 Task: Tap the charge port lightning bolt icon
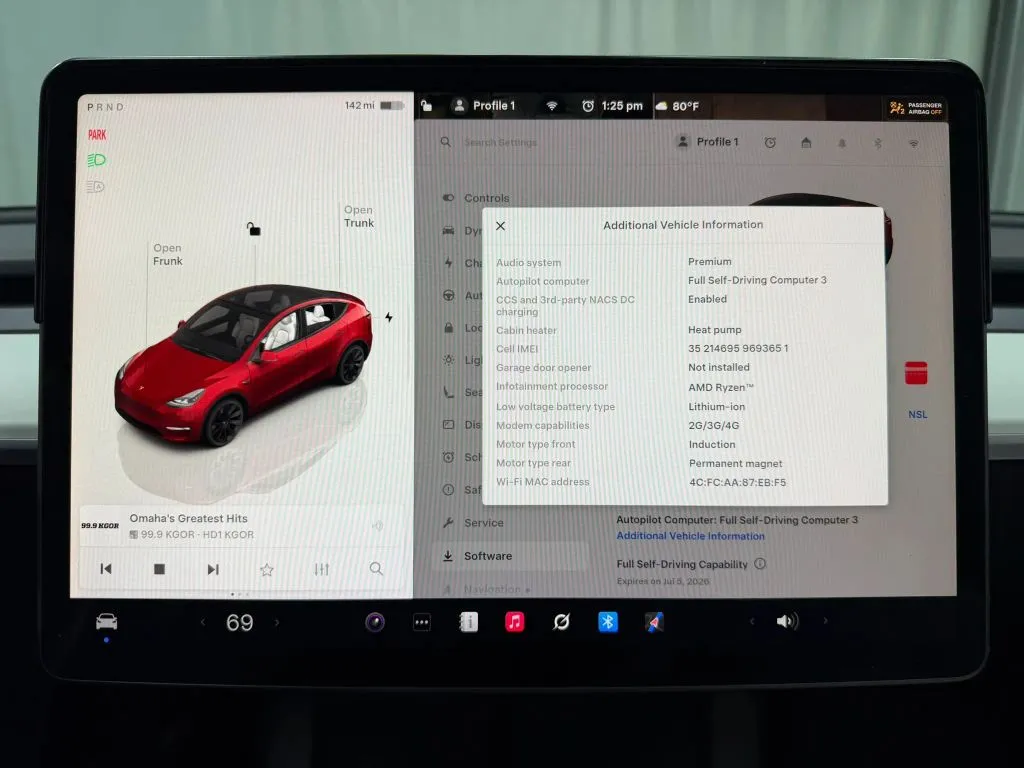389,317
